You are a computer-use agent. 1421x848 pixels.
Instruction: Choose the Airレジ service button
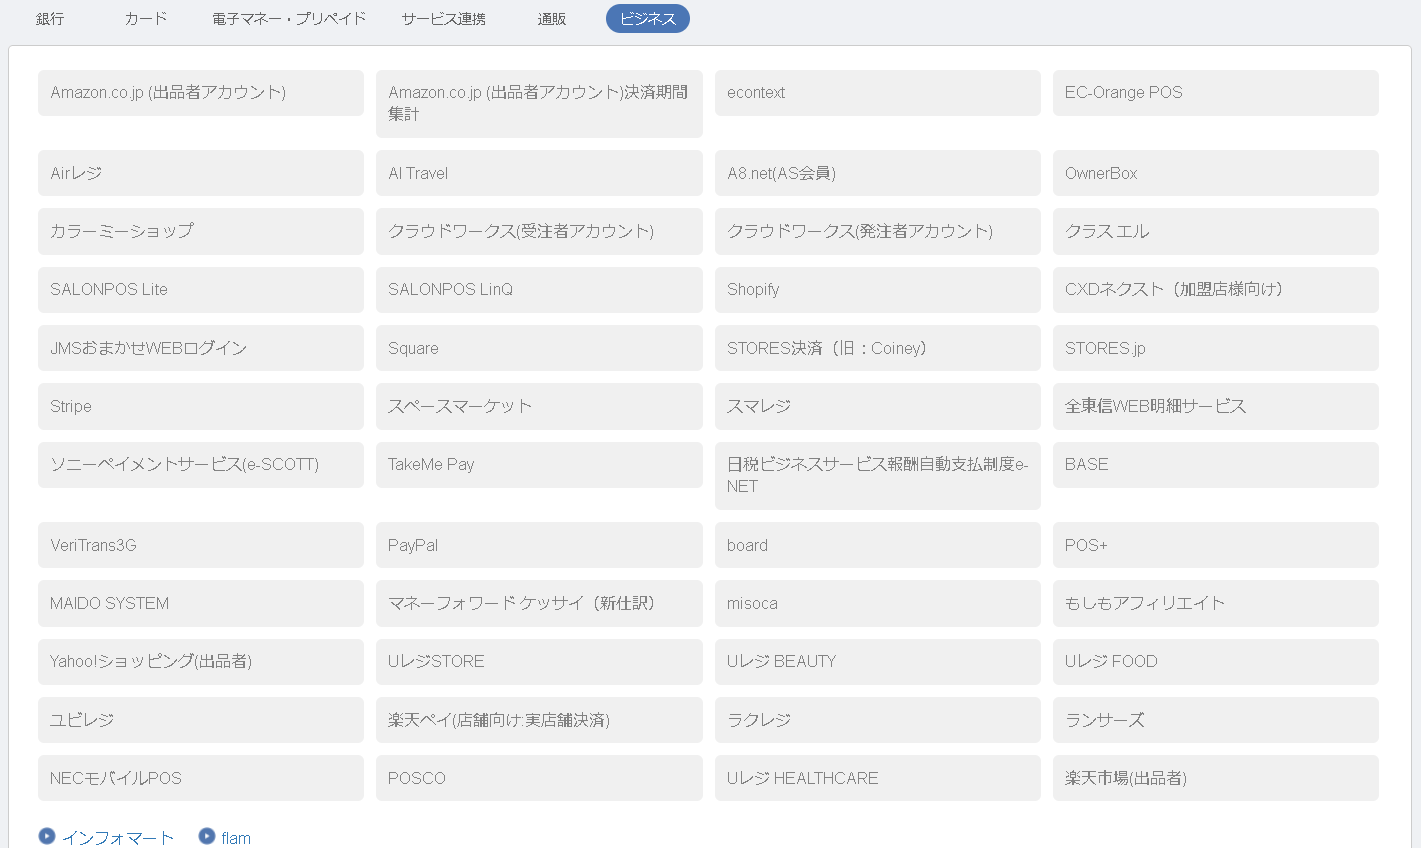[200, 173]
